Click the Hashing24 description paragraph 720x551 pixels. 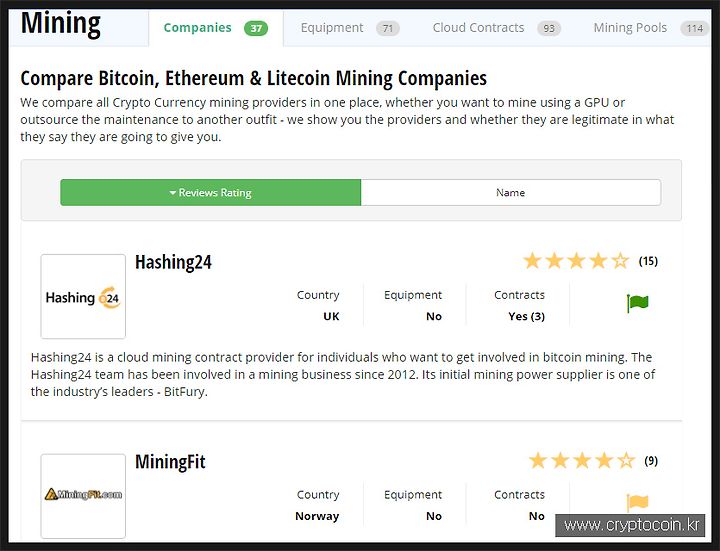pos(343,374)
